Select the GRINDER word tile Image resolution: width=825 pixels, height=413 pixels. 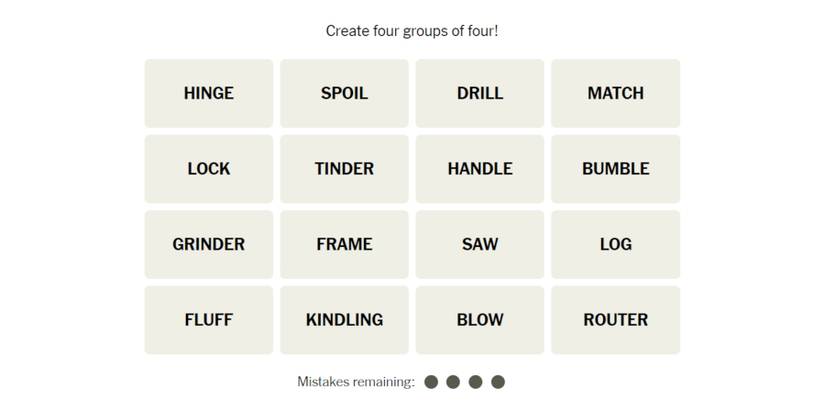[208, 244]
